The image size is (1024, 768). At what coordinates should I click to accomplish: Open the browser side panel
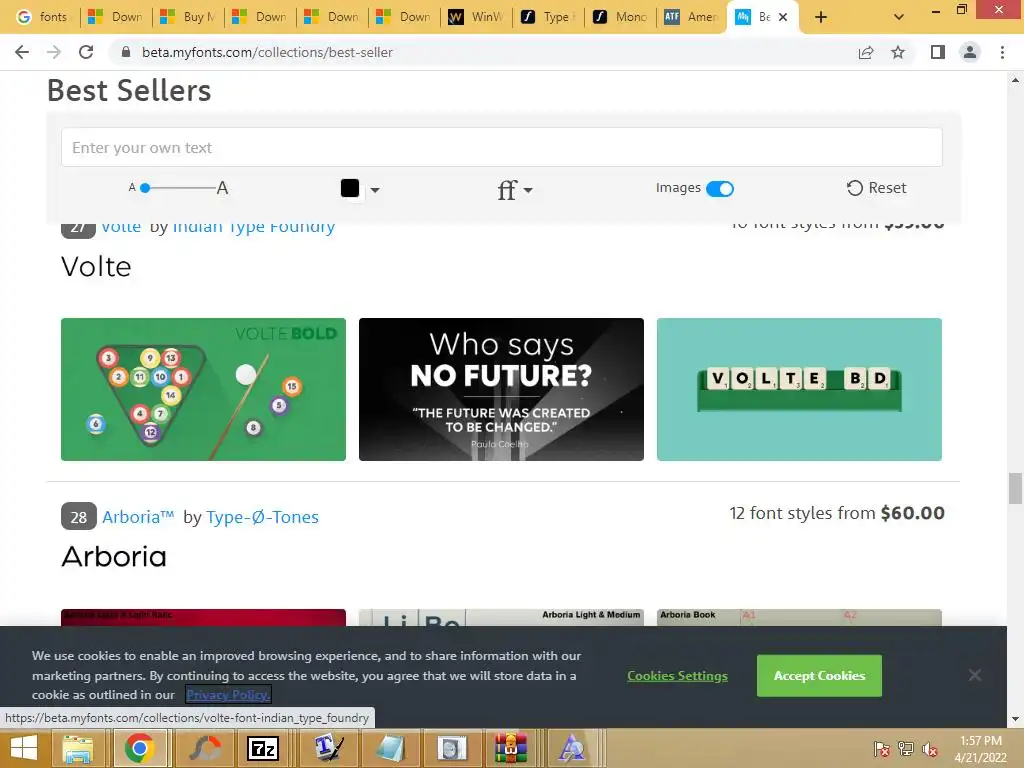(x=938, y=52)
